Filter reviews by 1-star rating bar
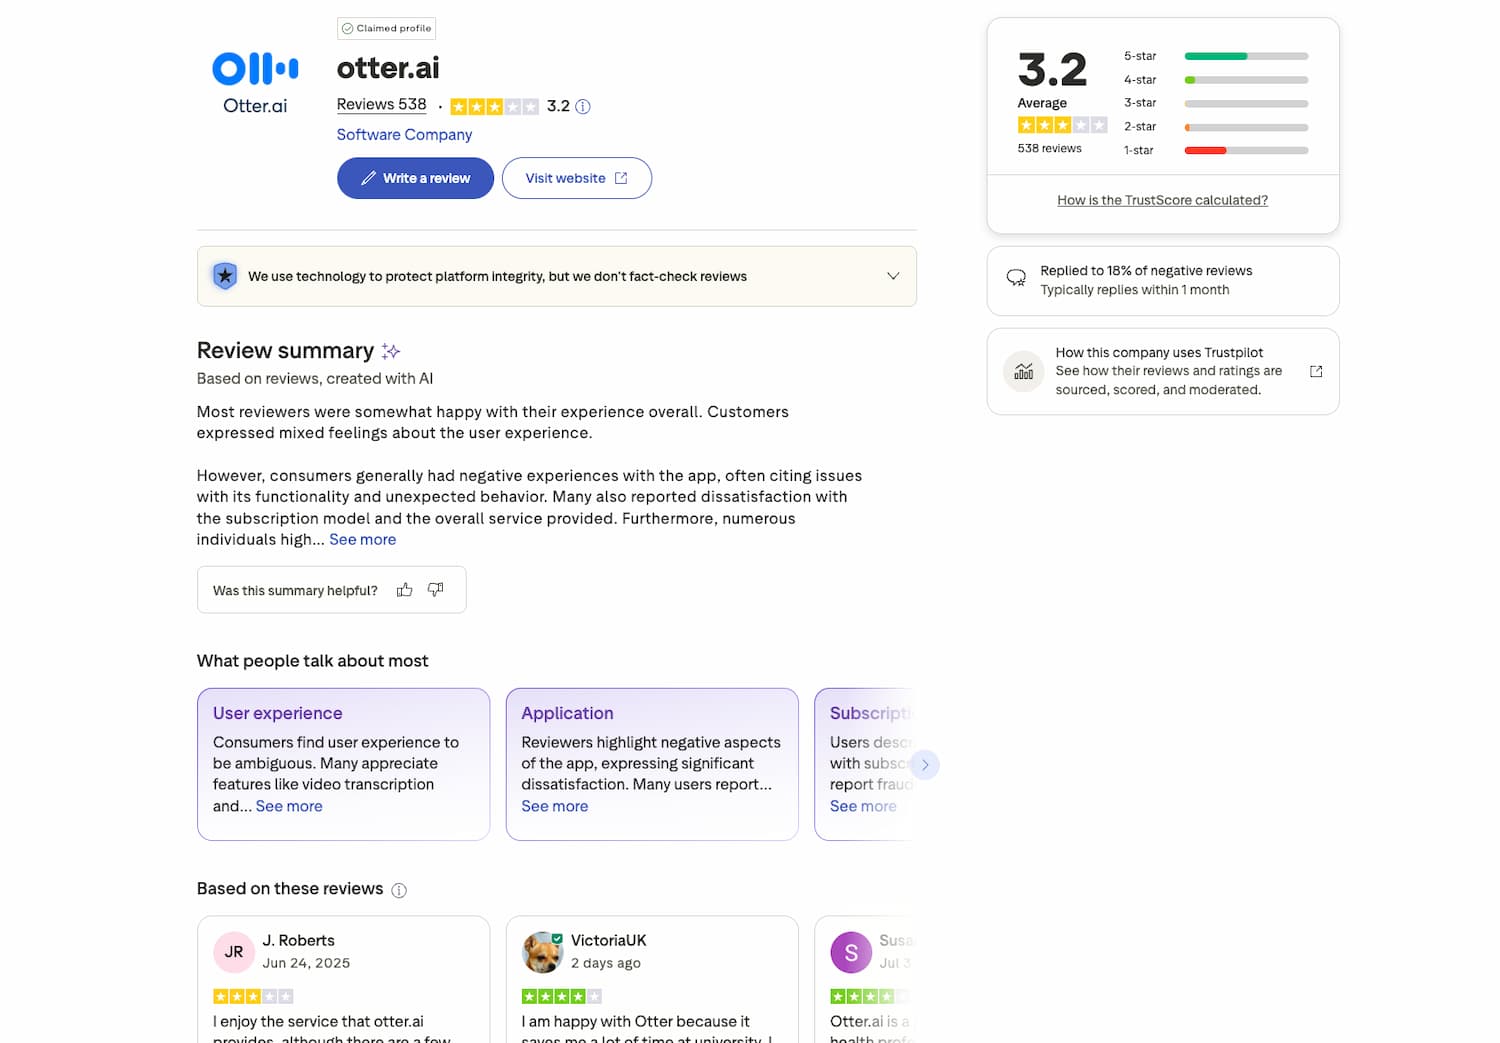 [1245, 150]
